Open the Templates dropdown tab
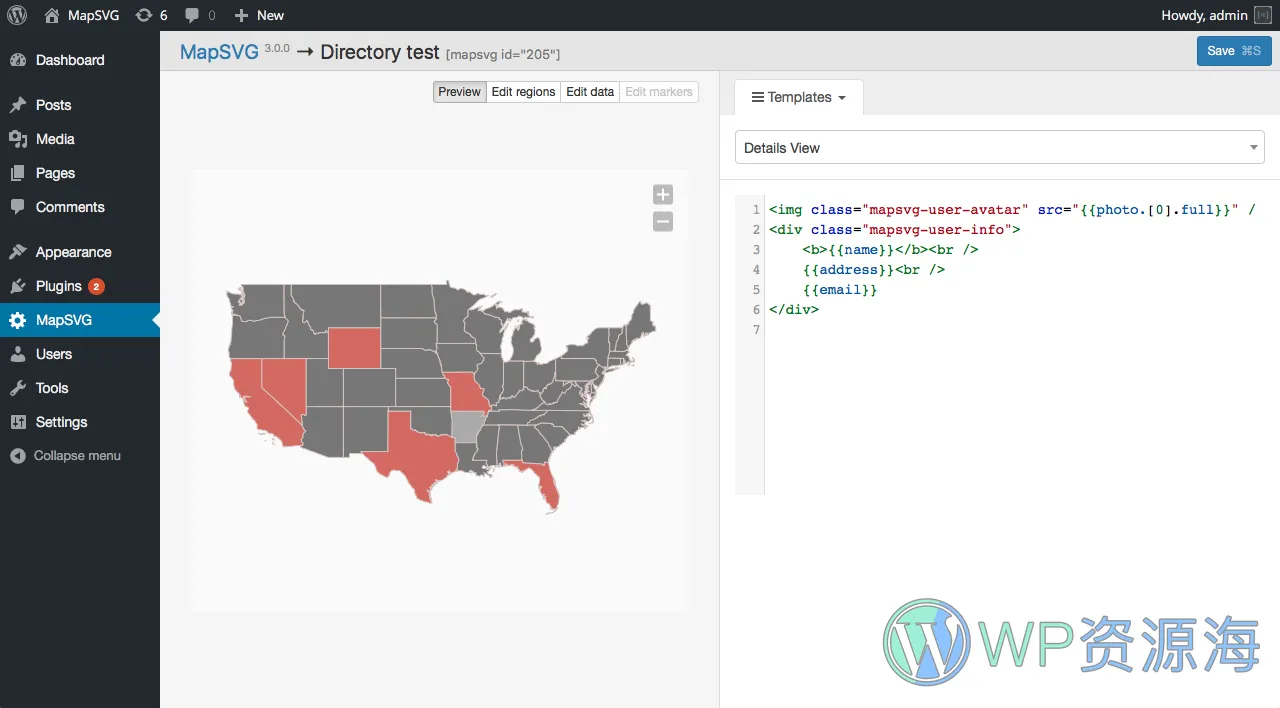The height and width of the screenshot is (708, 1280). pos(799,98)
